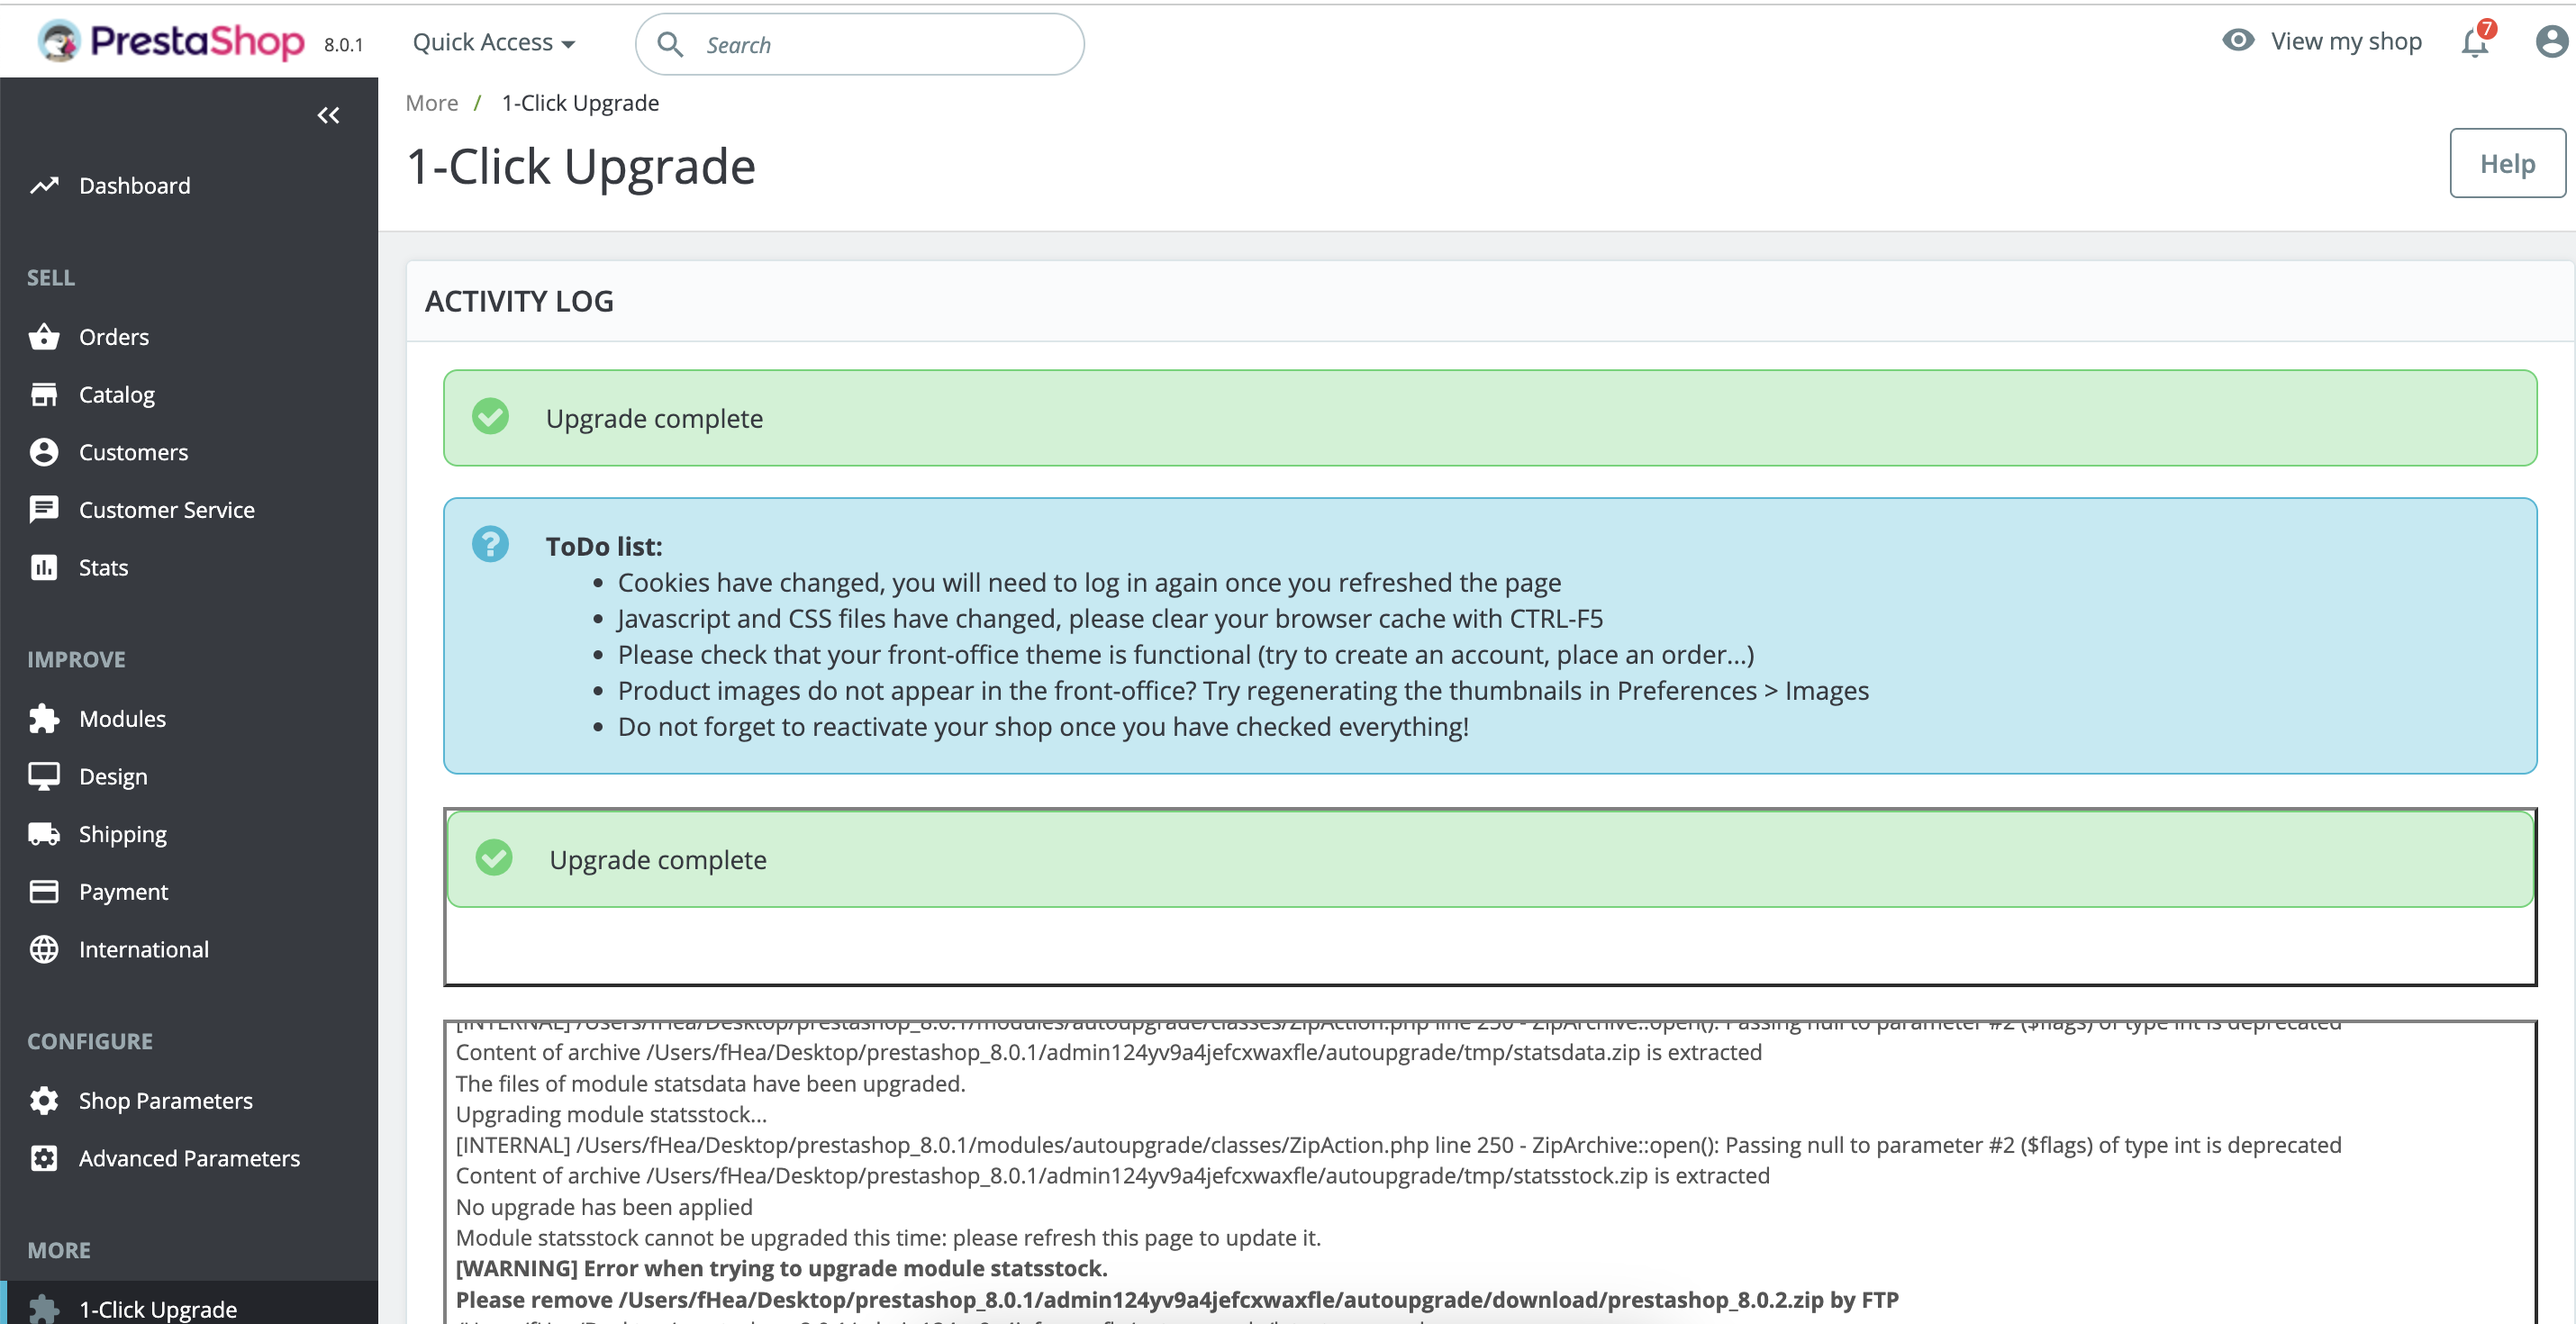Open the Dashboard via its trend chart icon
The image size is (2576, 1324).
coord(45,185)
